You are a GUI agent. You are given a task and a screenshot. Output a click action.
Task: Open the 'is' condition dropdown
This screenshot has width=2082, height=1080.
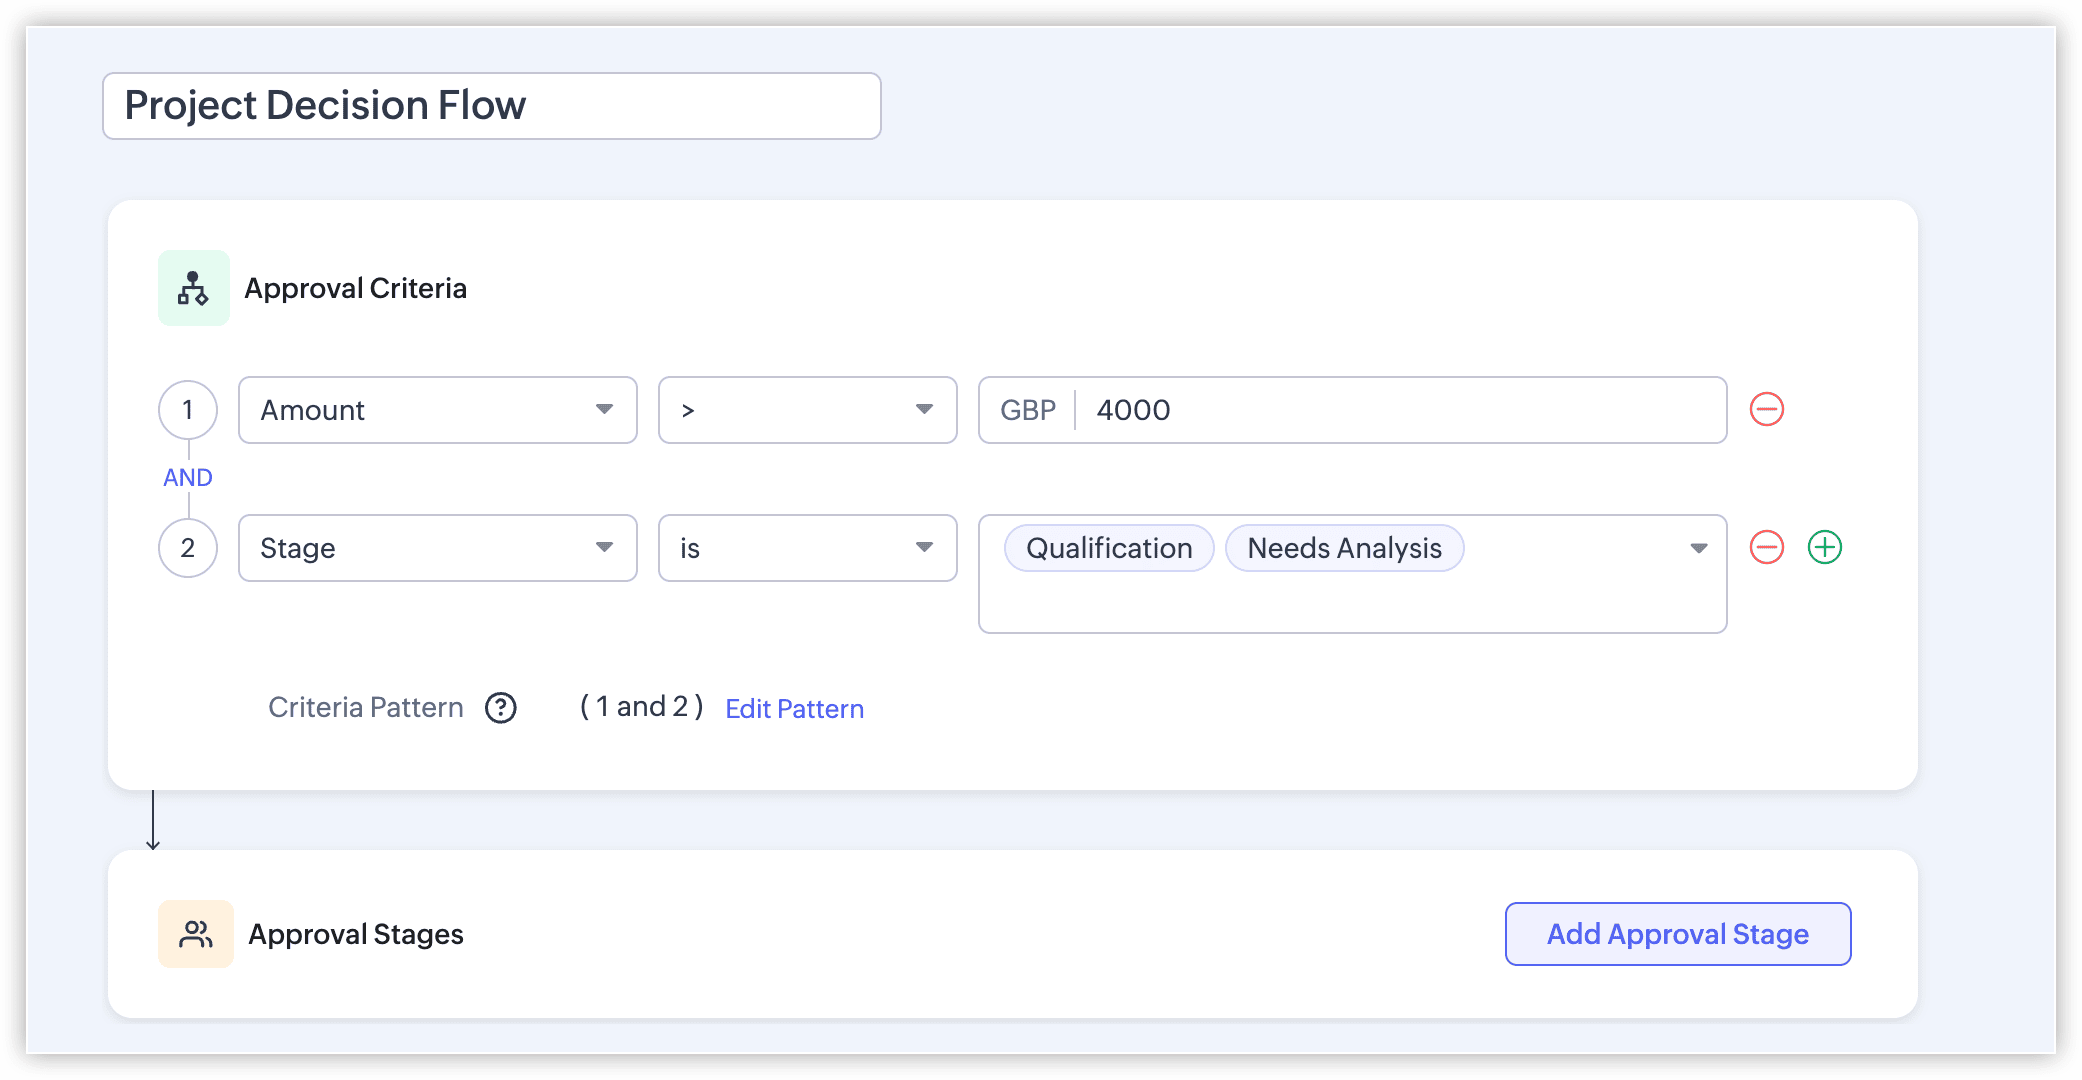808,548
